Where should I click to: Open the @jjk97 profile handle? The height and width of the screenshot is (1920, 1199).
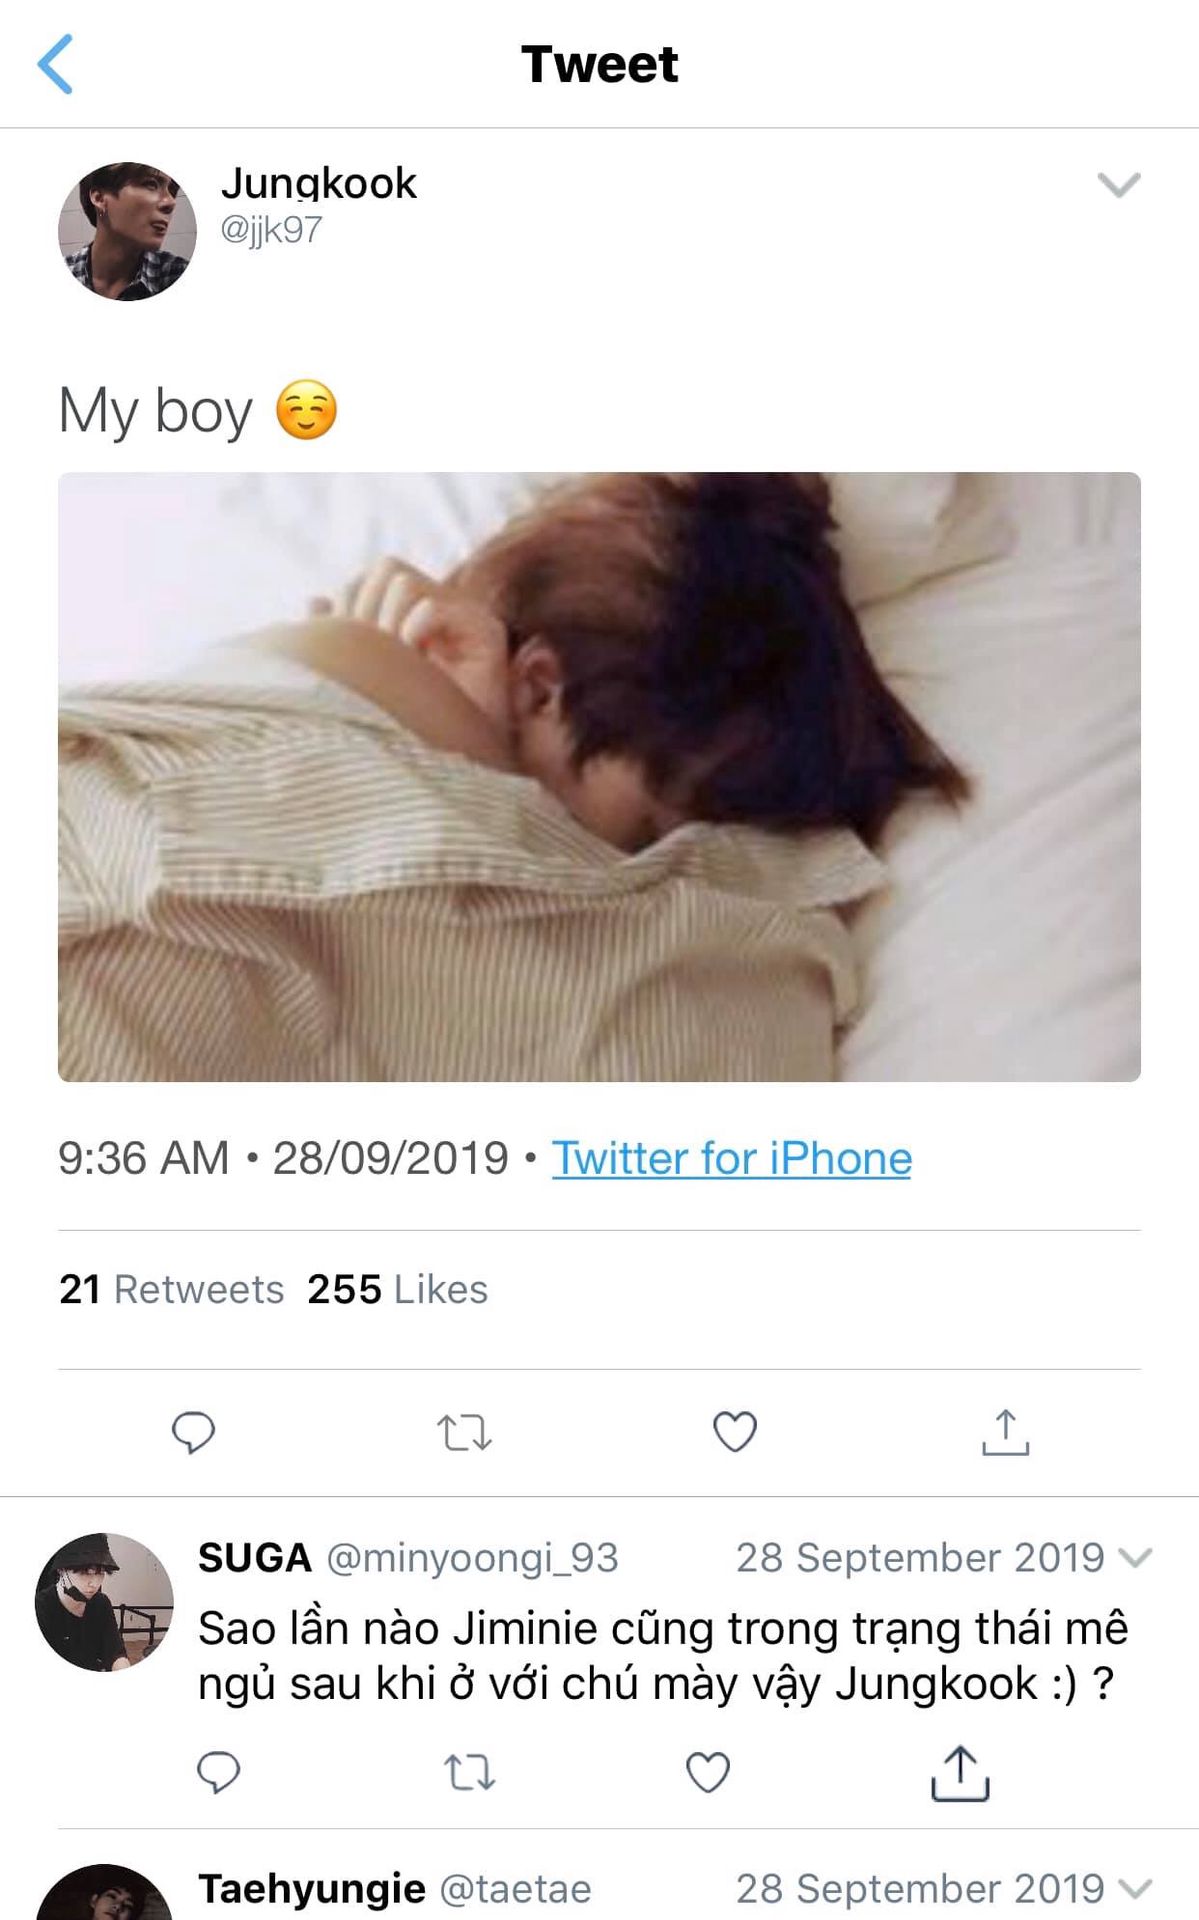[x=271, y=230]
